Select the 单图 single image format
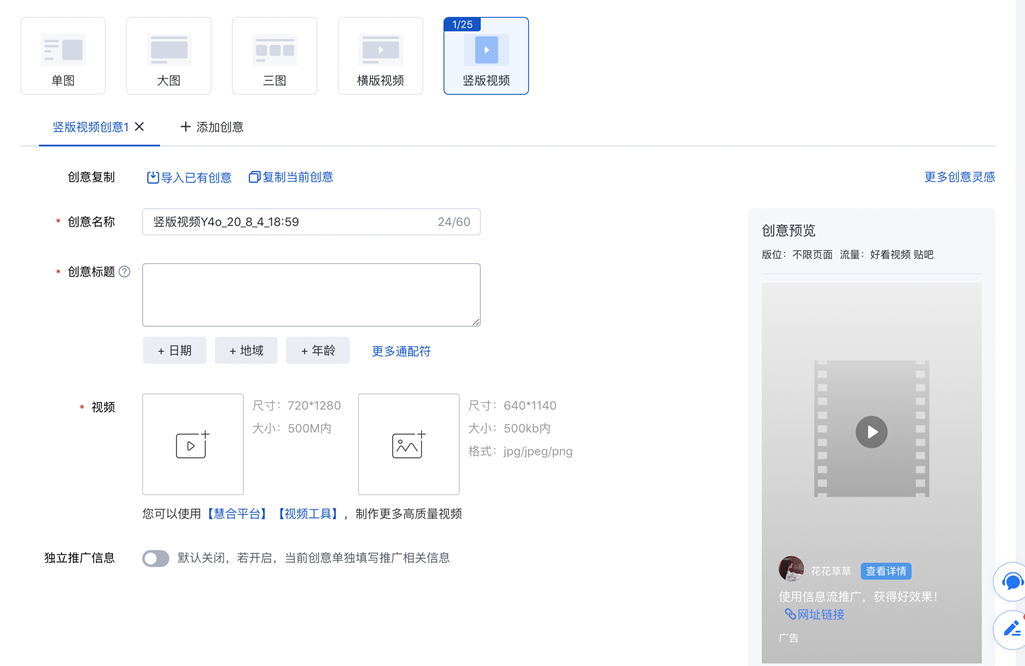The width and height of the screenshot is (1025, 666). click(62, 55)
